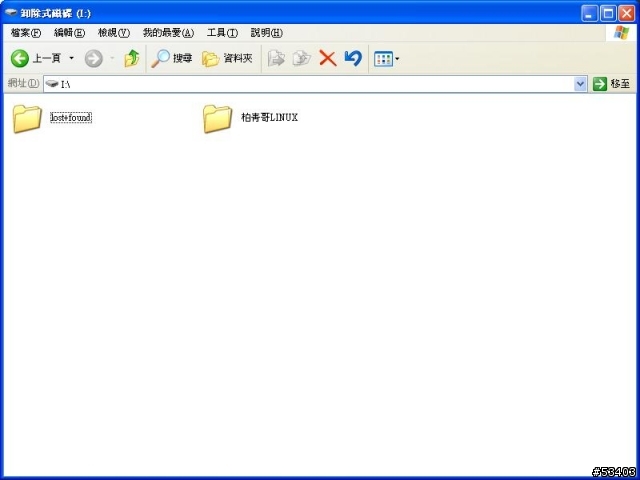The image size is (640, 480).
Task: Expand the address bar dropdown
Action: 580,84
